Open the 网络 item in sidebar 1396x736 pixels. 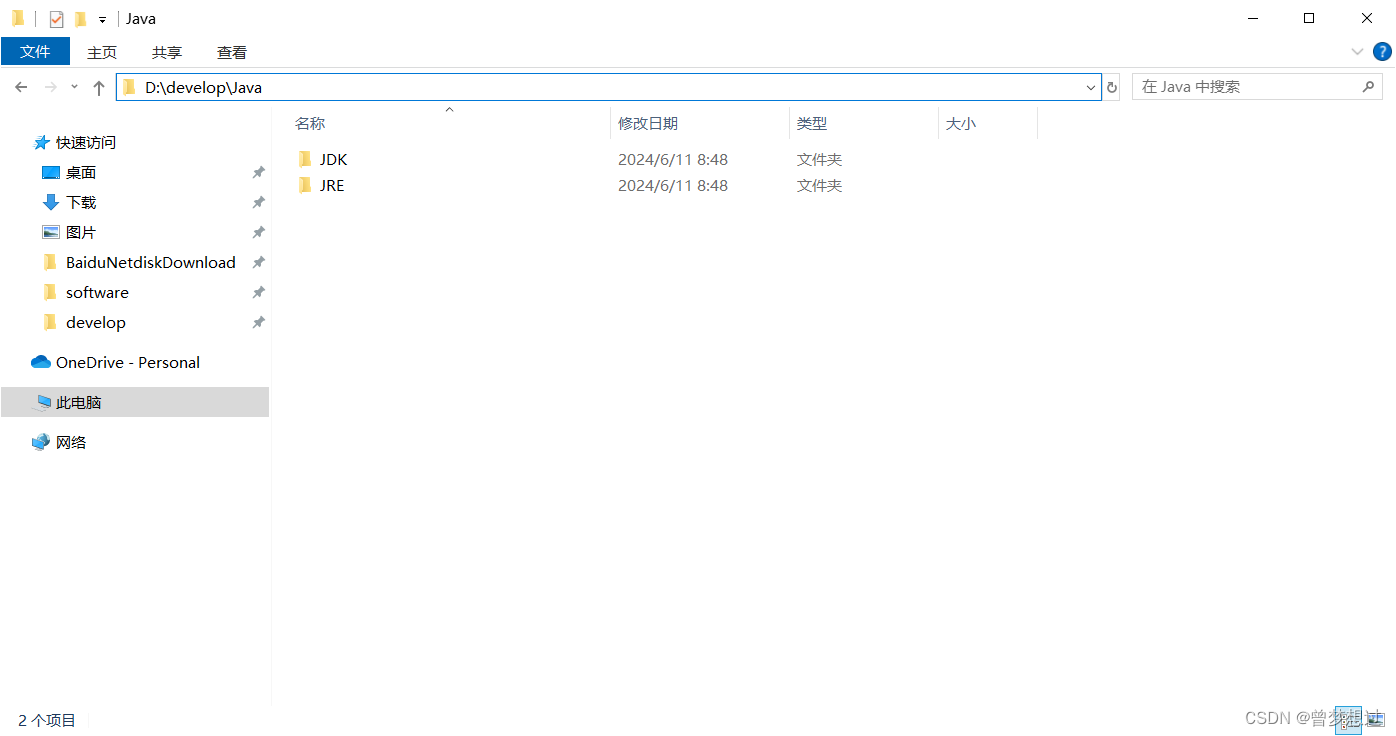pos(72,442)
